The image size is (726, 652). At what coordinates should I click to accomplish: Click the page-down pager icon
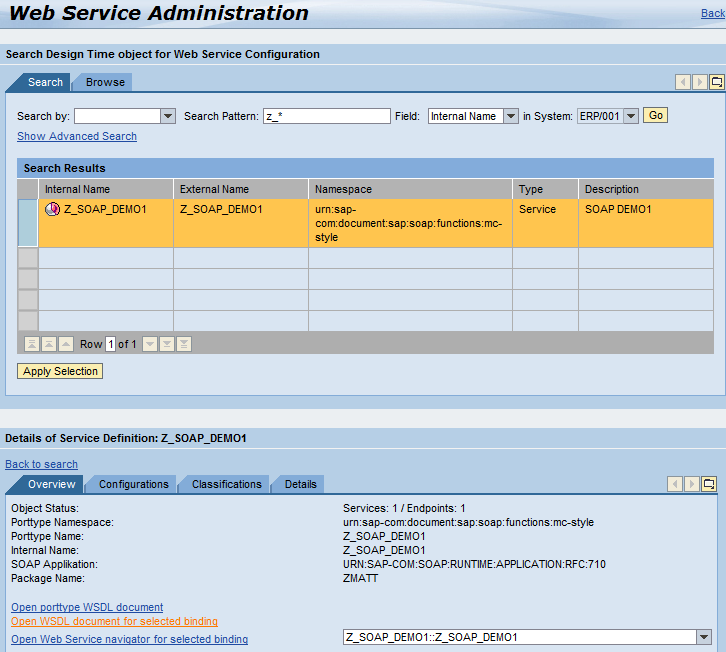point(167,344)
